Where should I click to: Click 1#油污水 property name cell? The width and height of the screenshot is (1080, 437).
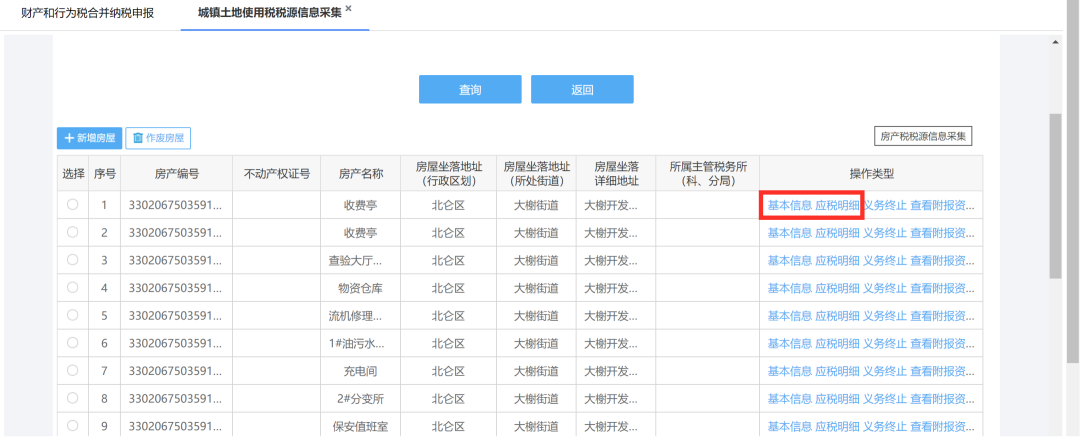click(x=360, y=343)
